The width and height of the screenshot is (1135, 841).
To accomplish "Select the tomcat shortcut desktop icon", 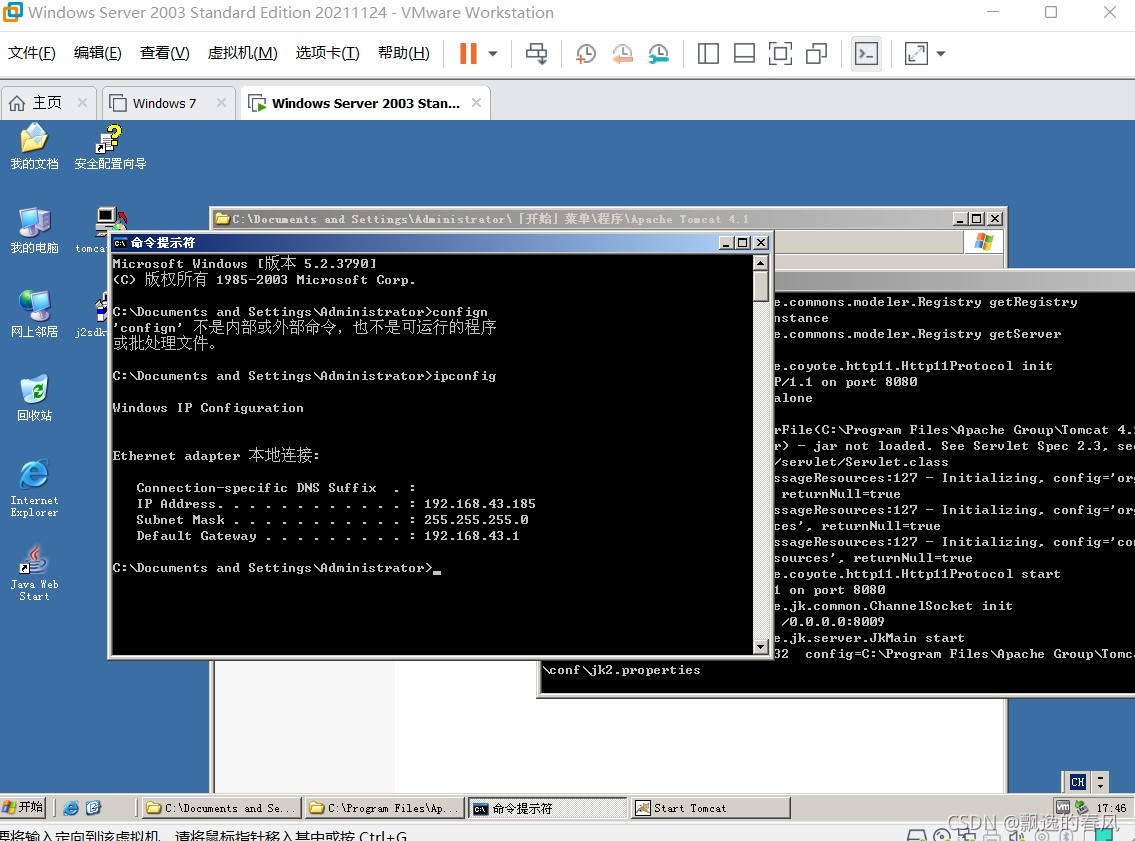I will (x=94, y=230).
